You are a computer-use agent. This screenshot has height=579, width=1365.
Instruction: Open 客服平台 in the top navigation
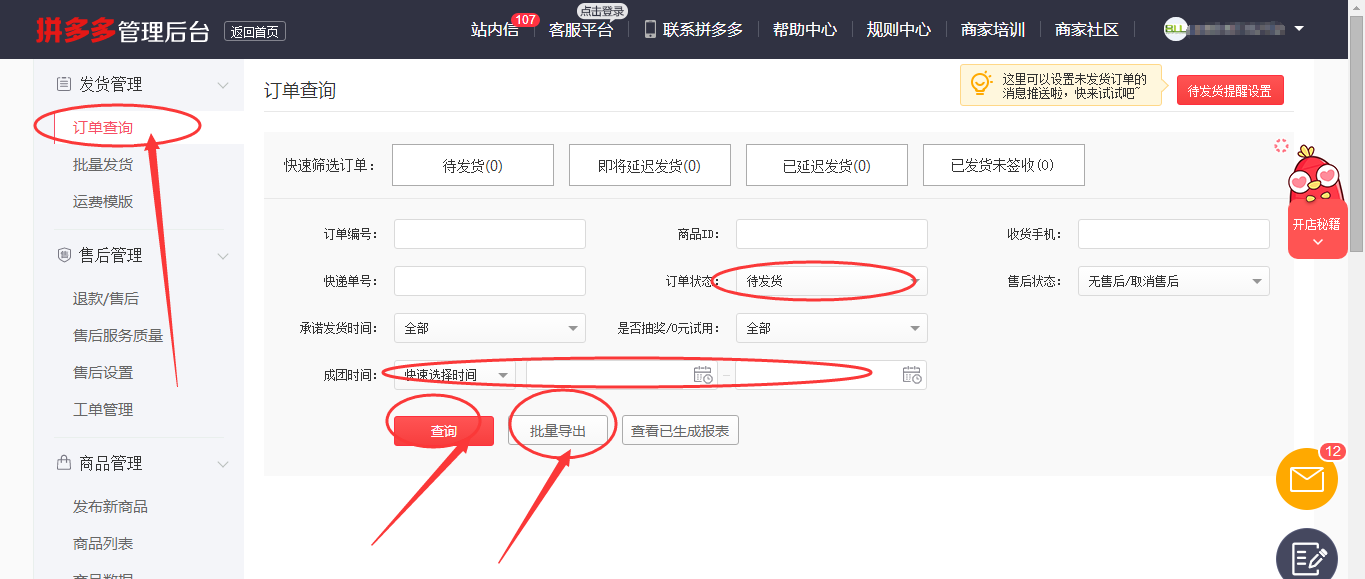[581, 29]
